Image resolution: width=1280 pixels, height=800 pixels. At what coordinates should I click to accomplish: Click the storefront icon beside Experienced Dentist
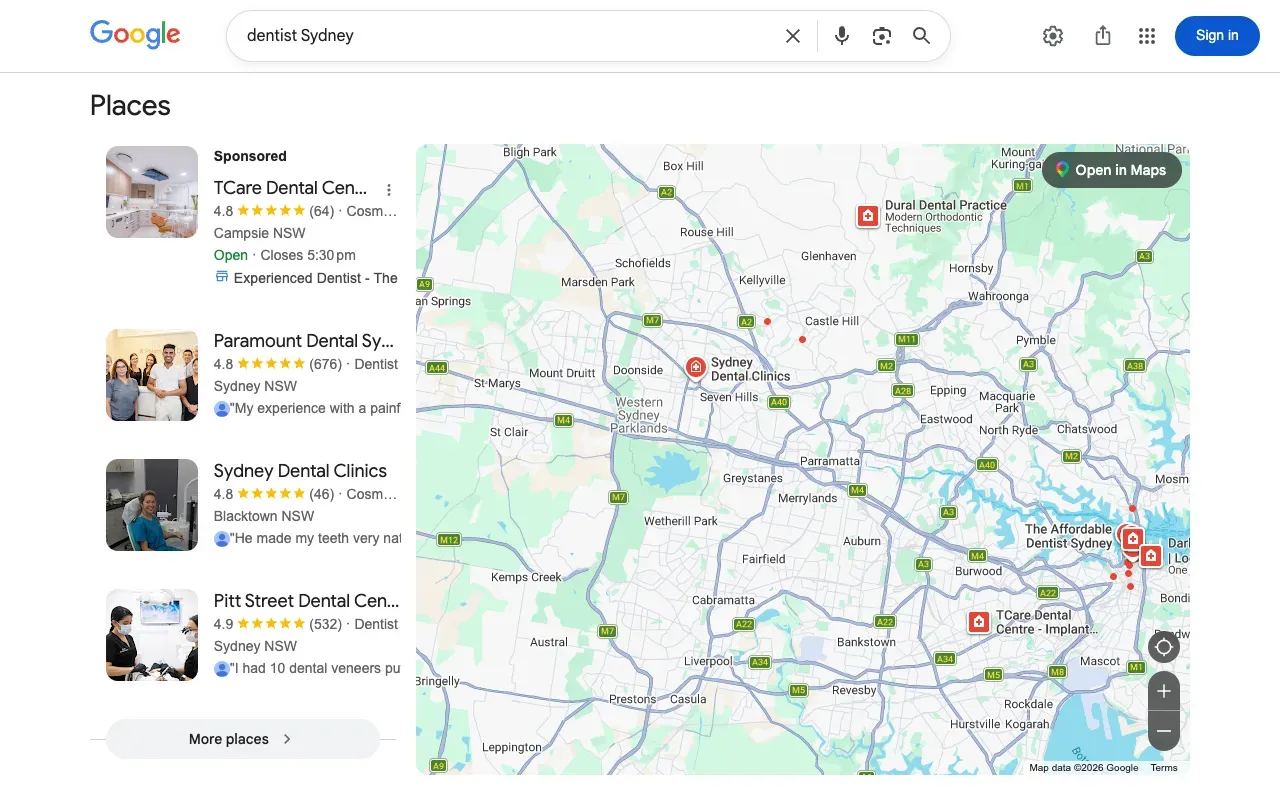(222, 277)
